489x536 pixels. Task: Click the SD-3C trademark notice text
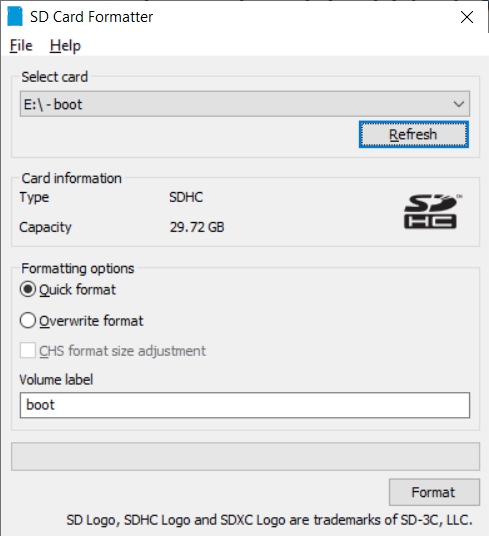point(269,520)
